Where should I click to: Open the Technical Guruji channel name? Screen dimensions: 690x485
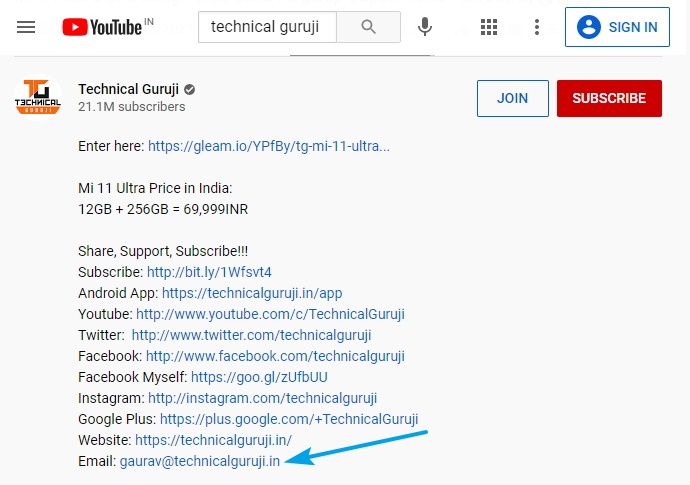point(128,89)
